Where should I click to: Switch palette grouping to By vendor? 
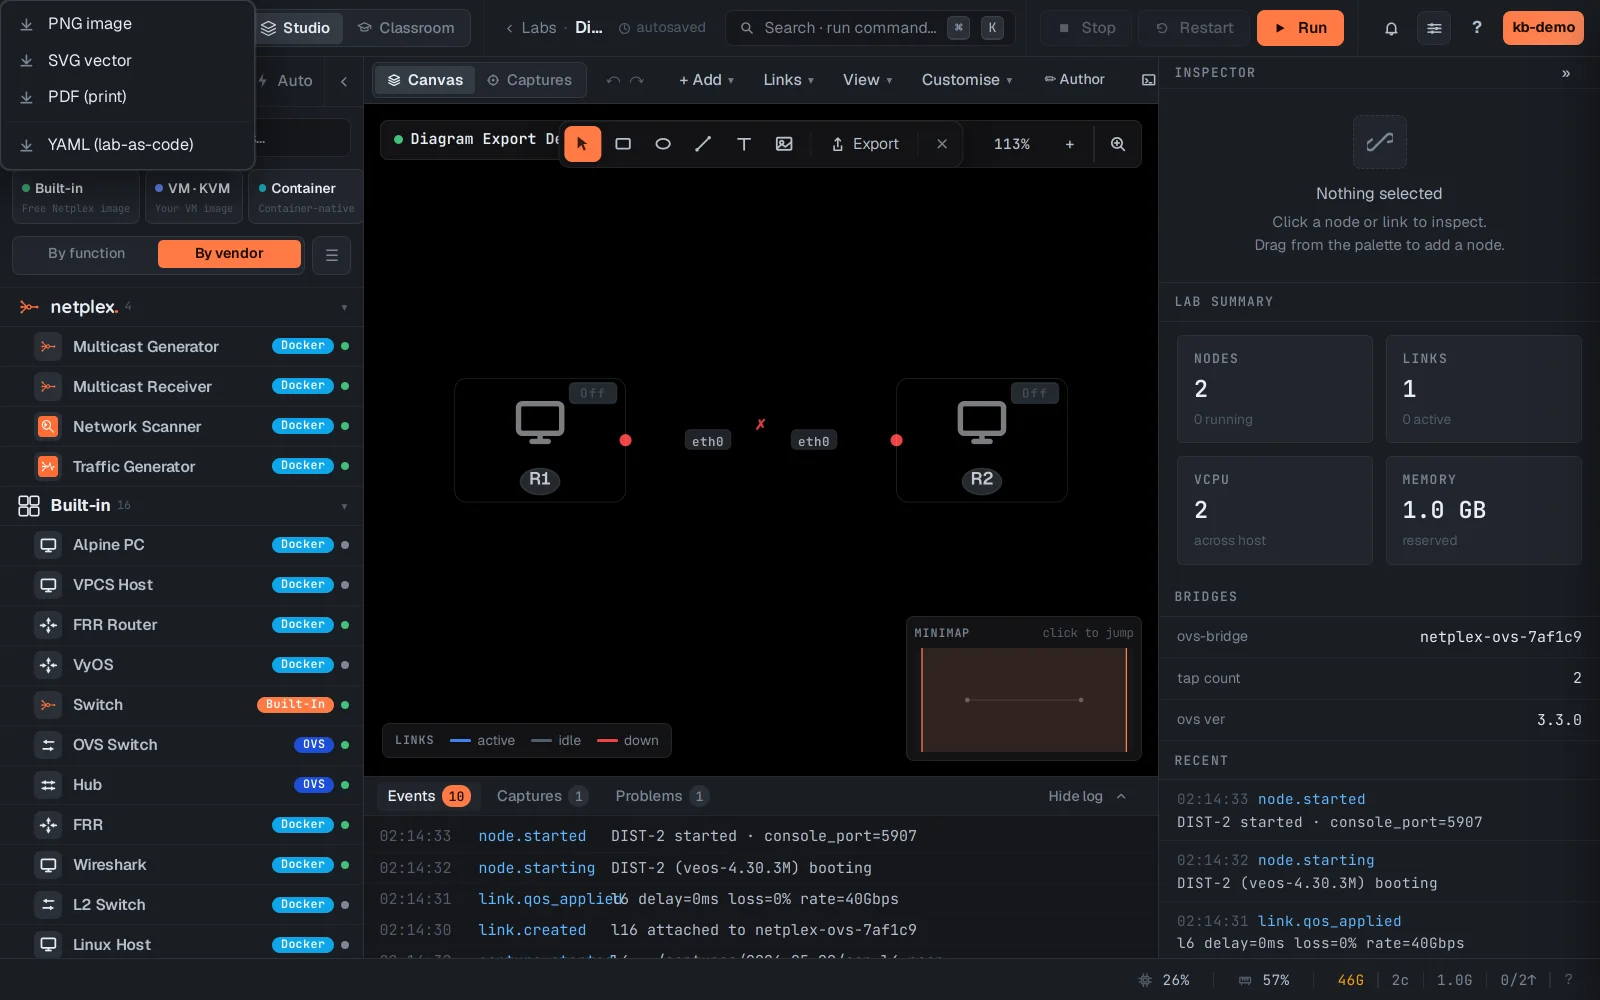(x=229, y=254)
